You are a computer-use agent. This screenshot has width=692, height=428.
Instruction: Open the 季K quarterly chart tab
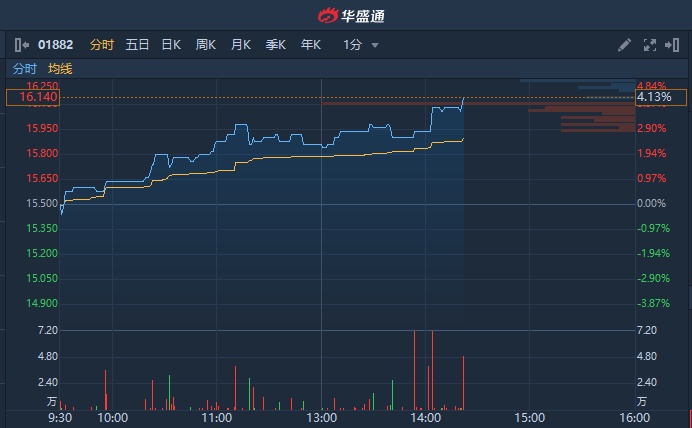pyautogui.click(x=275, y=45)
